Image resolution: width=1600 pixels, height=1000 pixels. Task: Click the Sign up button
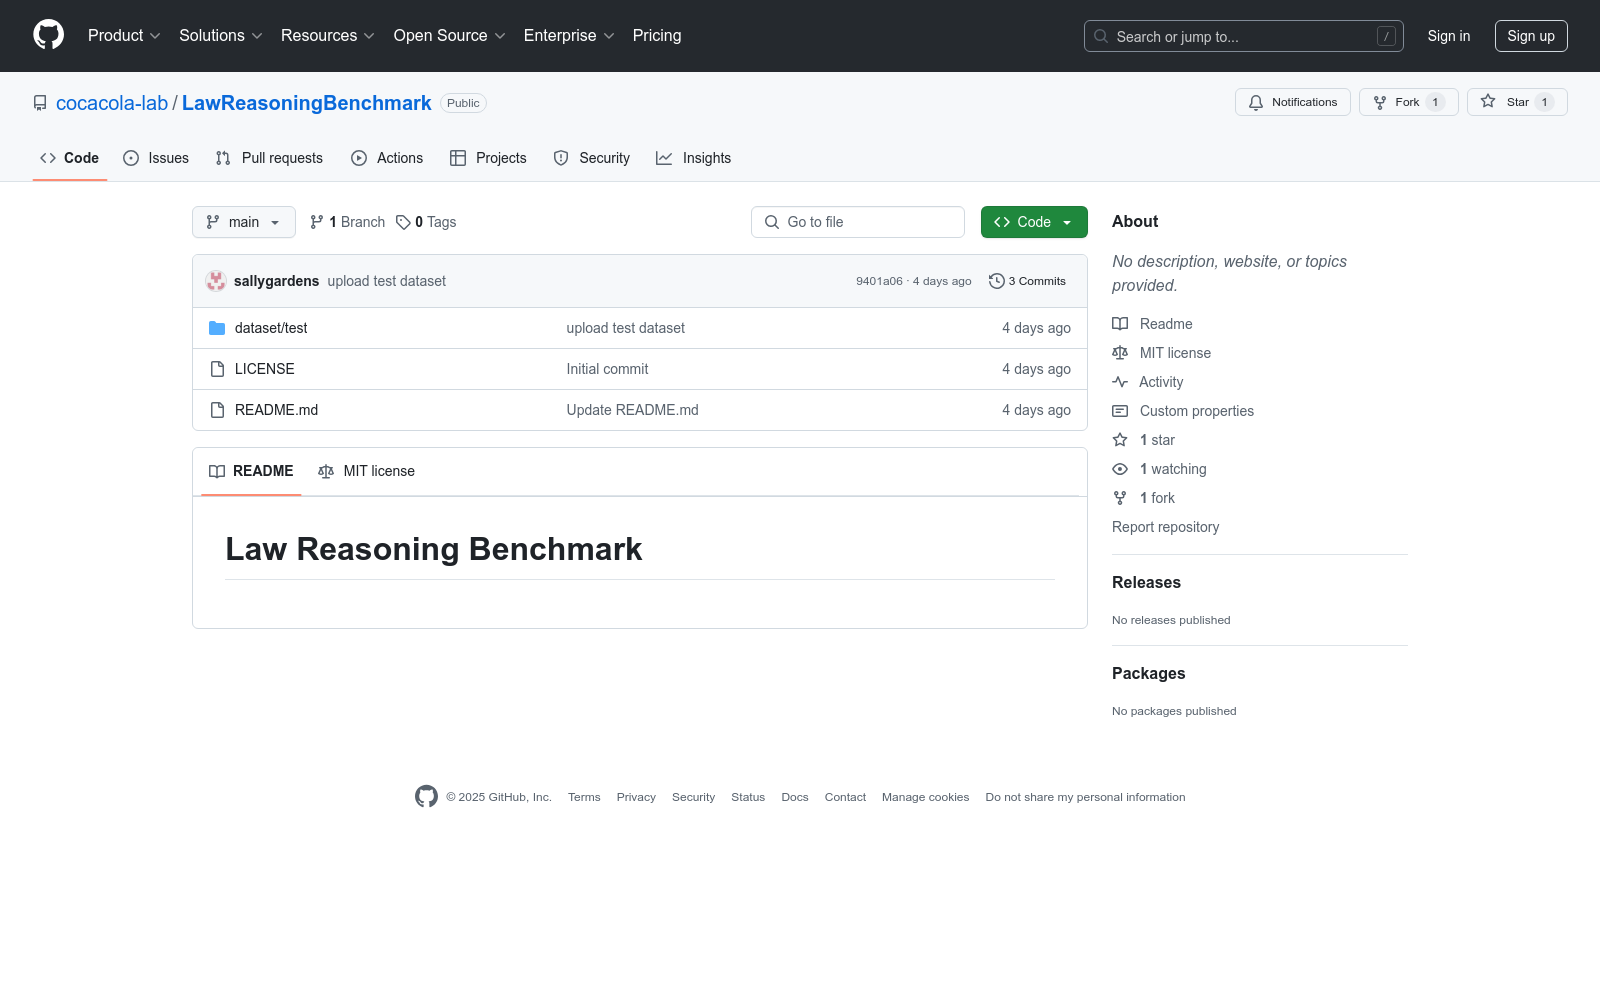coord(1531,36)
